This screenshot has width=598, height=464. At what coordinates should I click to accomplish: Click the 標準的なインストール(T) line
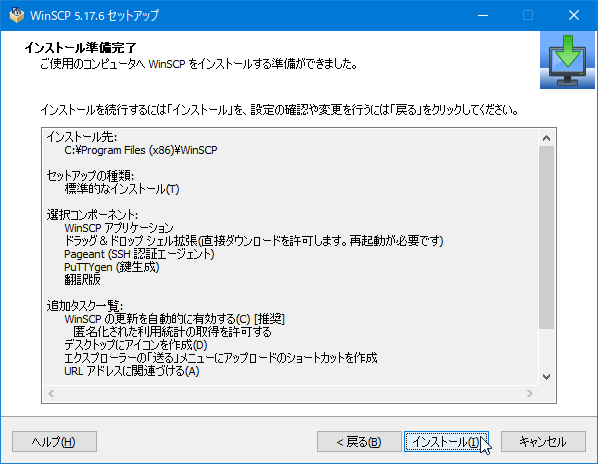[122, 189]
